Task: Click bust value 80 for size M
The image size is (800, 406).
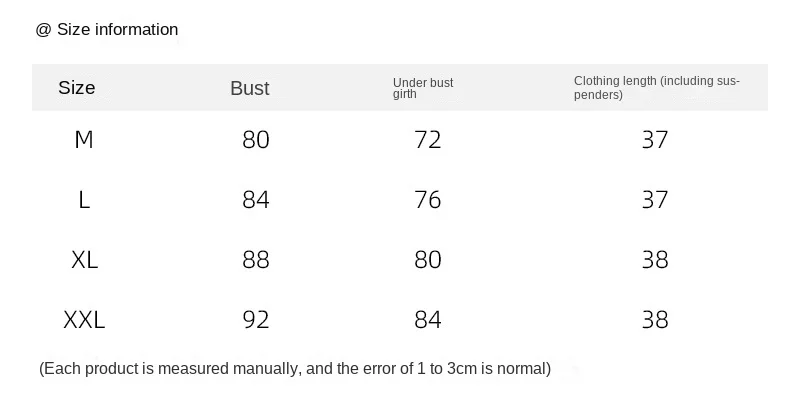Action: [256, 140]
